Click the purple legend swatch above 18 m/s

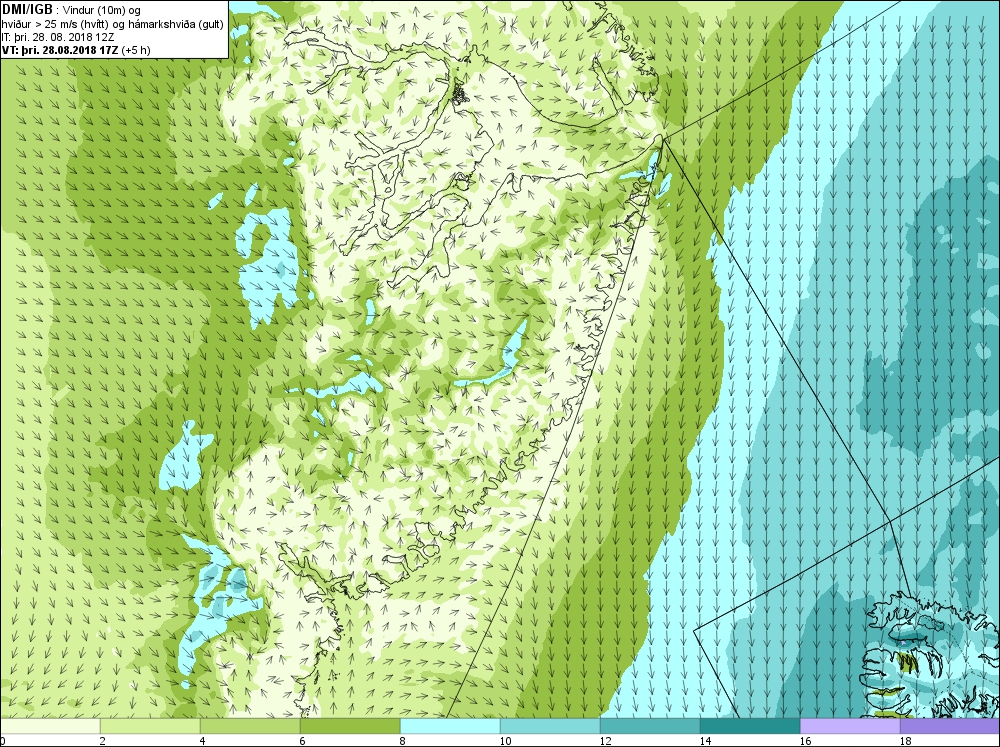[950, 726]
